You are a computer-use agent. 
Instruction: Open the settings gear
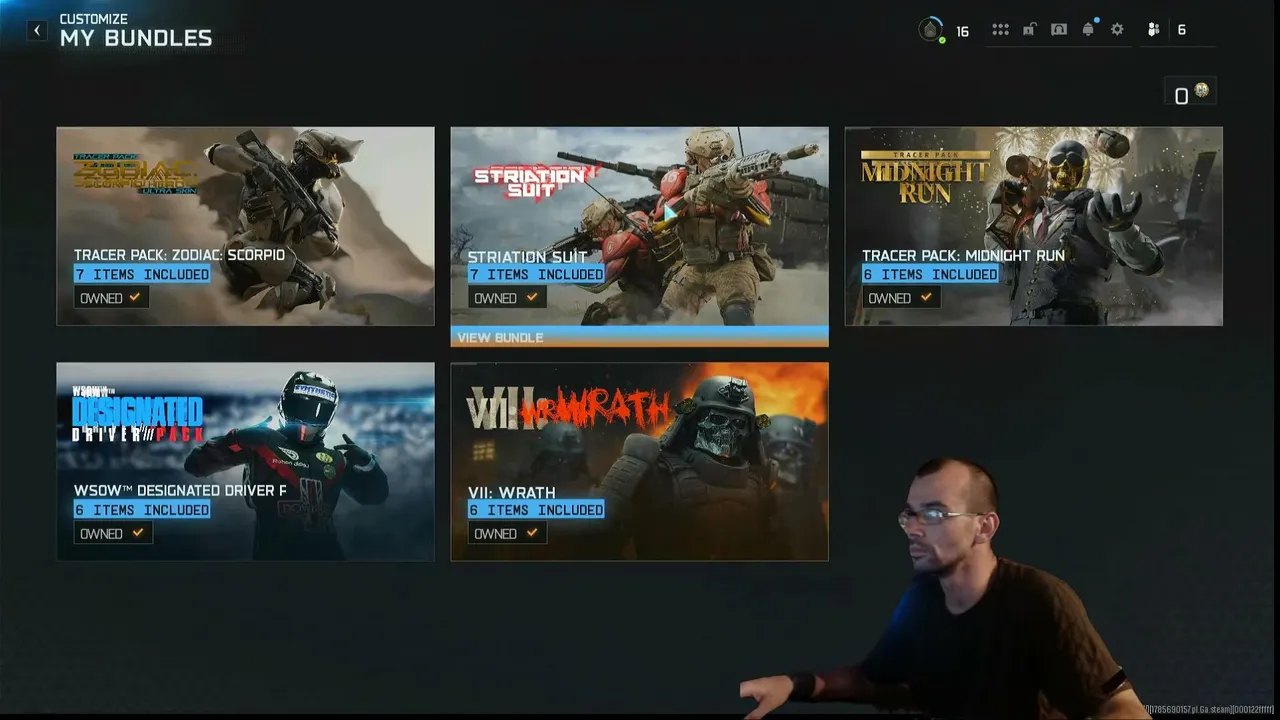click(1118, 30)
